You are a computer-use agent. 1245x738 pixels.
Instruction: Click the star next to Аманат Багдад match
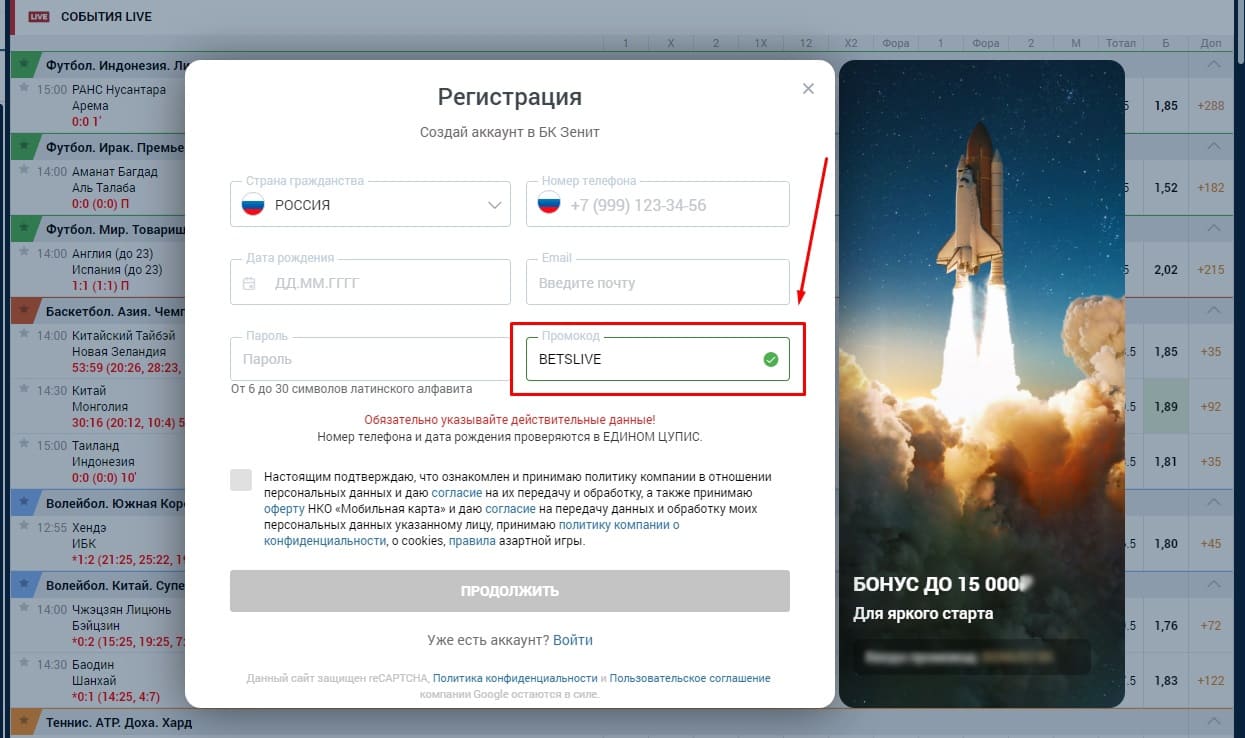click(25, 171)
